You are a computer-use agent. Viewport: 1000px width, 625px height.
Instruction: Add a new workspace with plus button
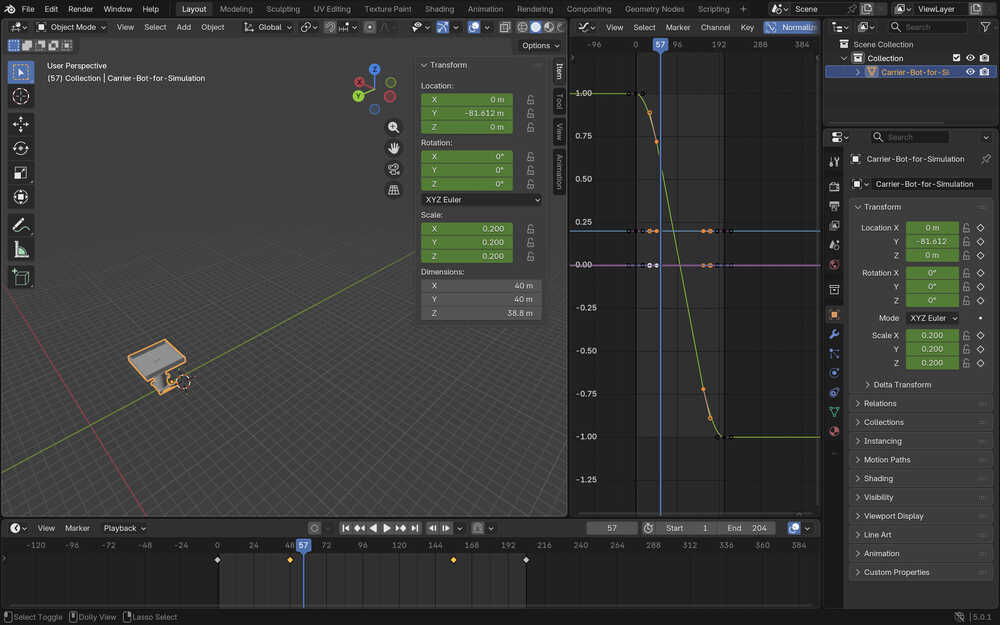point(743,9)
